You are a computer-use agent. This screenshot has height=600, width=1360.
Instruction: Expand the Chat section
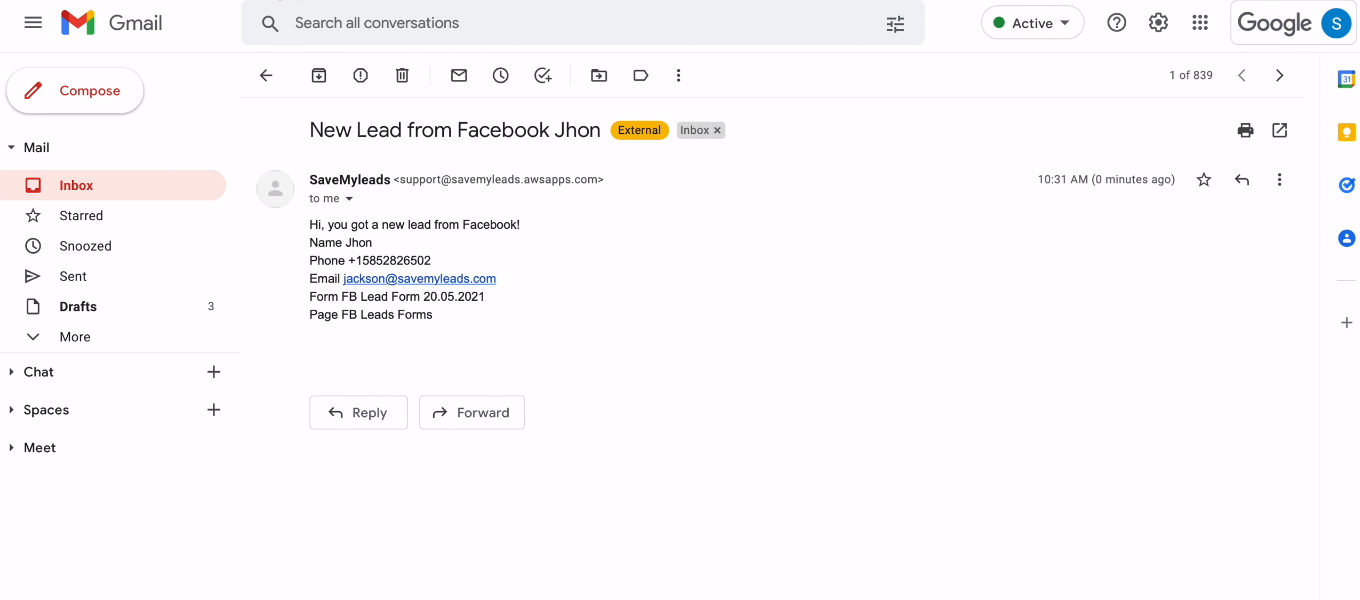12,372
